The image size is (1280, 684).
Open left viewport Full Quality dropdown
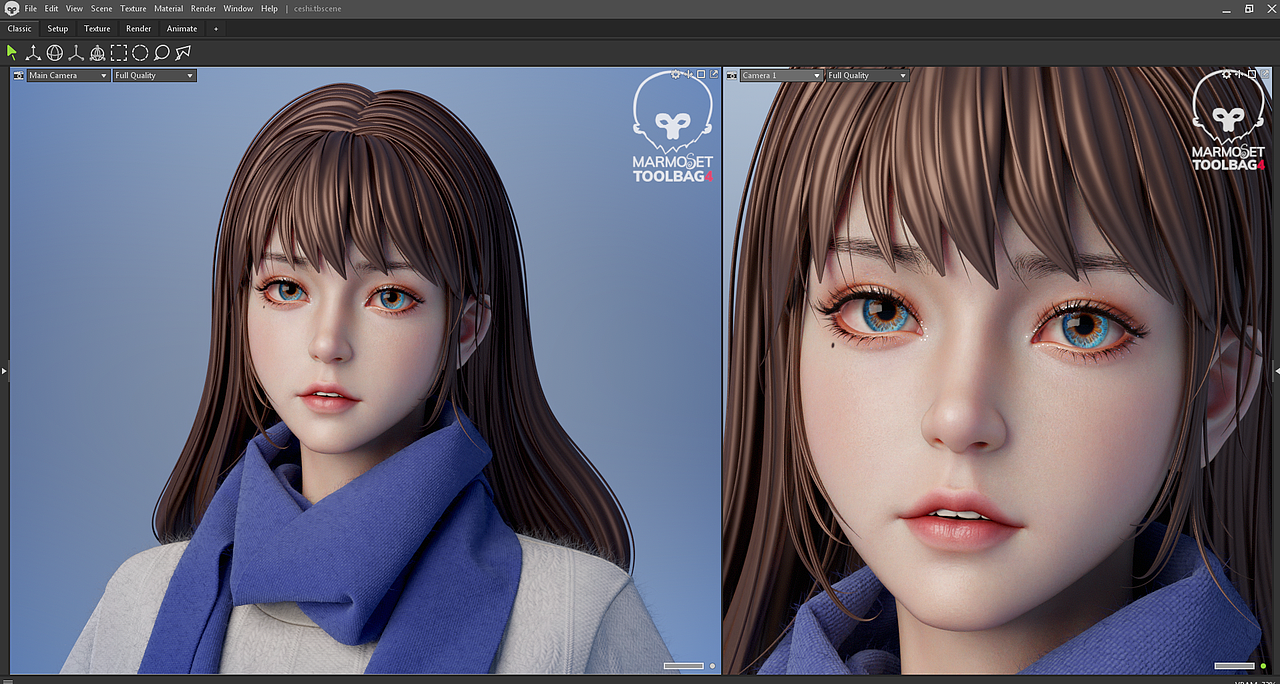154,75
